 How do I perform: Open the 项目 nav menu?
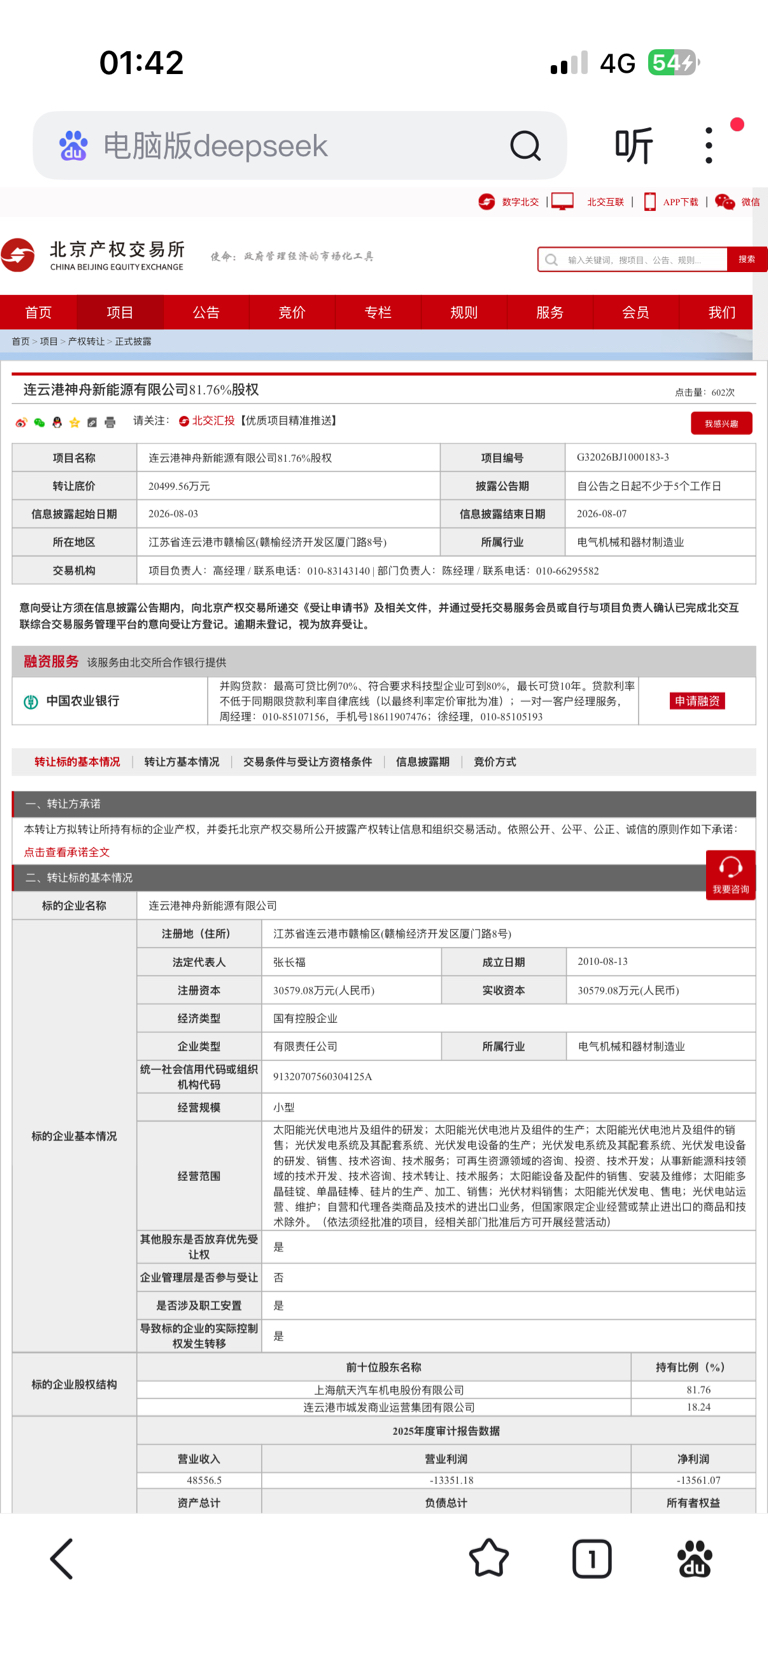click(120, 312)
